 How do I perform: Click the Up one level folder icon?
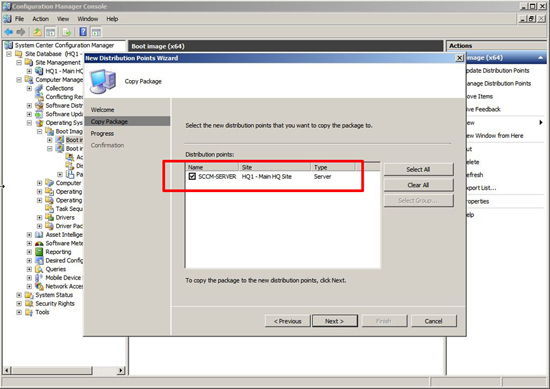pos(37,32)
